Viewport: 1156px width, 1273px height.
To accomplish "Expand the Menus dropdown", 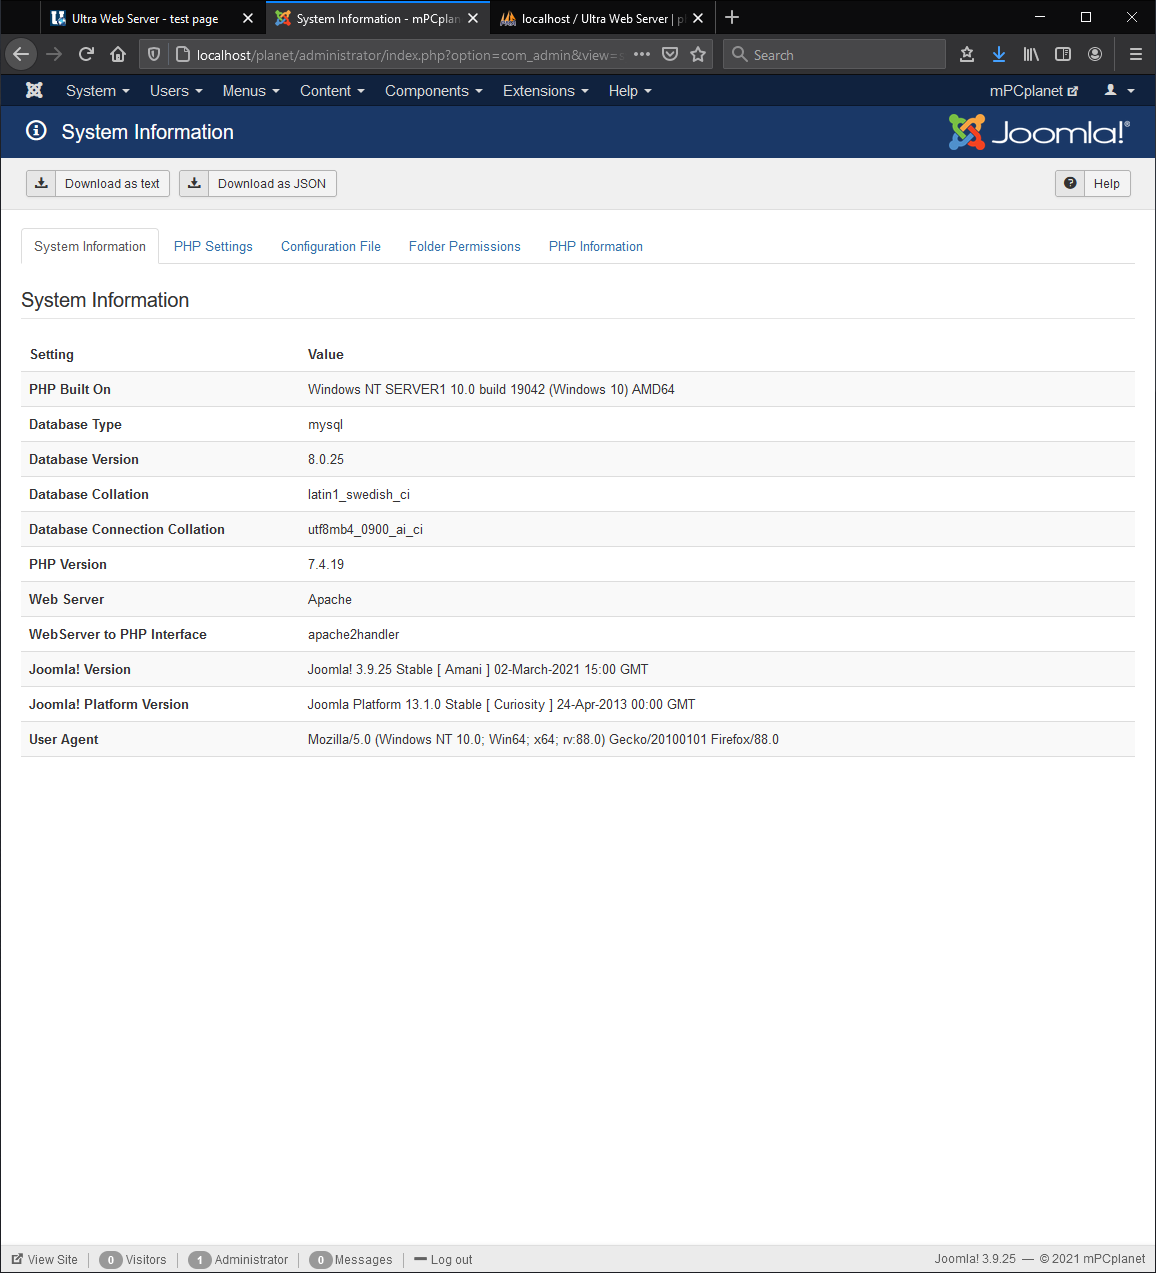I will [251, 90].
